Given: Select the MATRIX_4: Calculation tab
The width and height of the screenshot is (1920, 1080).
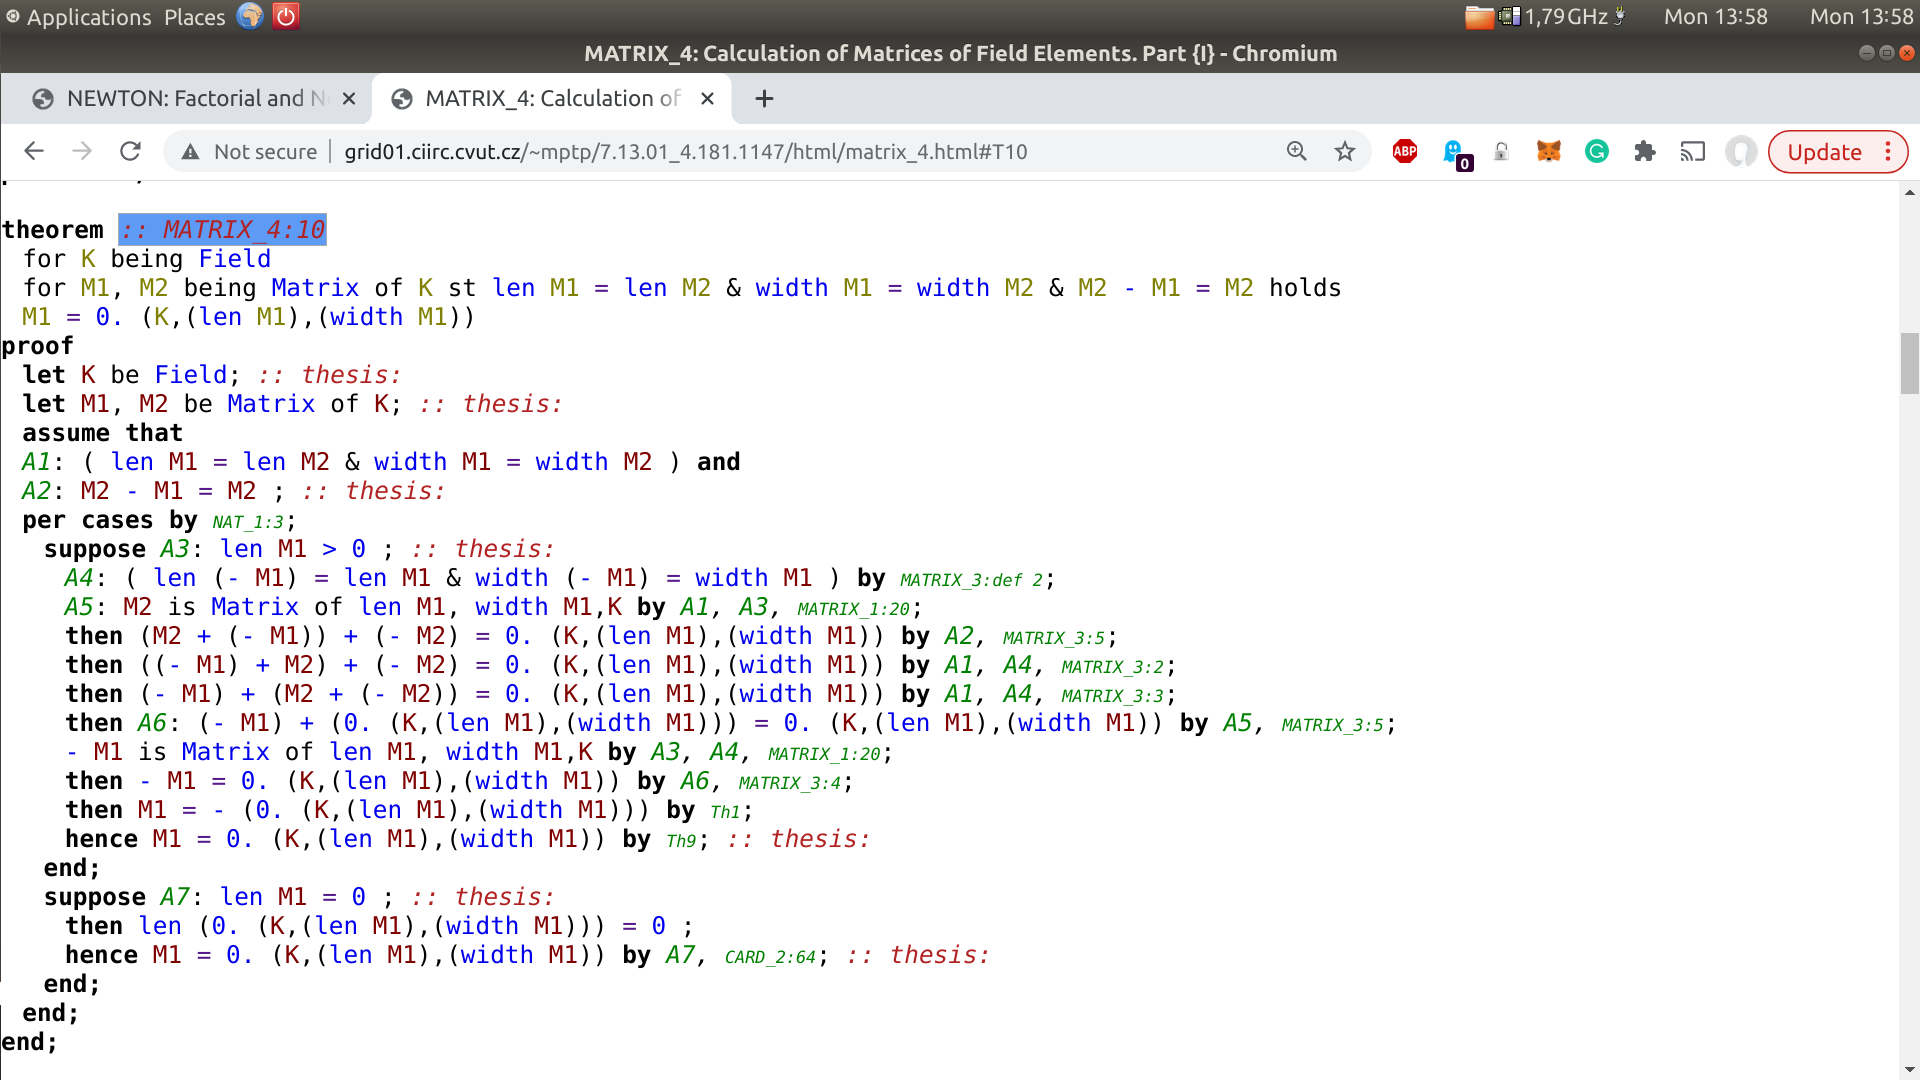Looking at the screenshot, I should click(x=552, y=98).
